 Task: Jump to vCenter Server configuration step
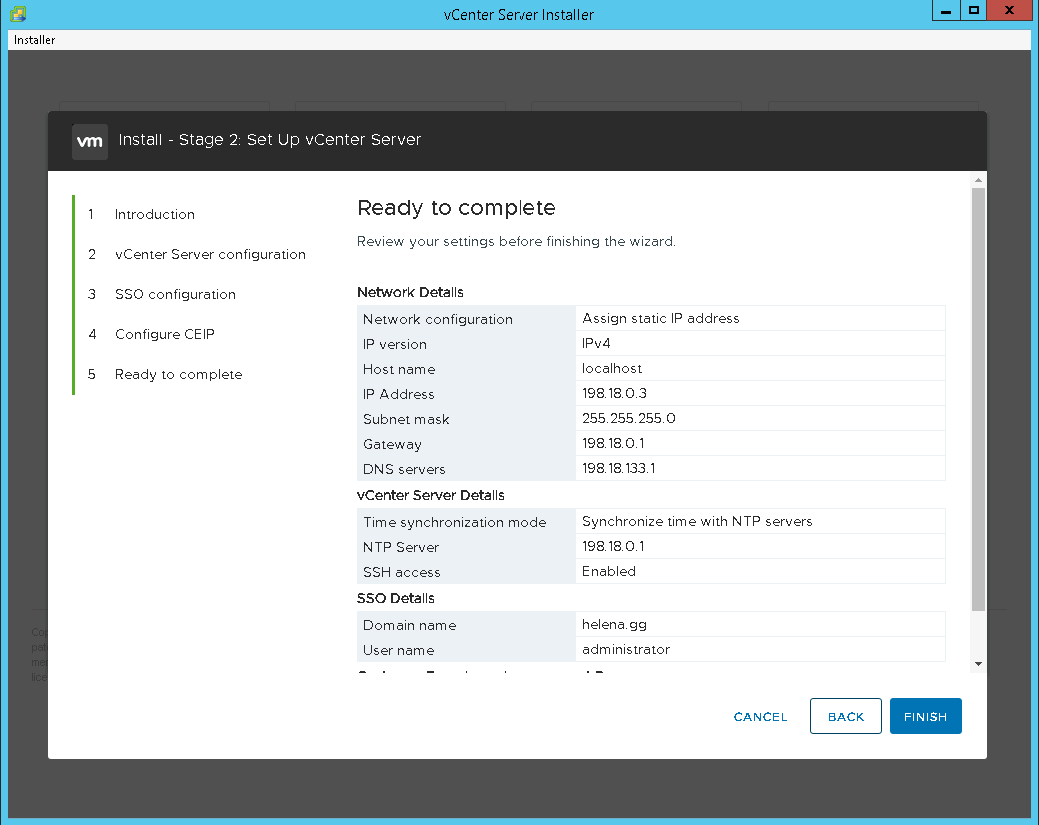pyautogui.click(x=210, y=254)
